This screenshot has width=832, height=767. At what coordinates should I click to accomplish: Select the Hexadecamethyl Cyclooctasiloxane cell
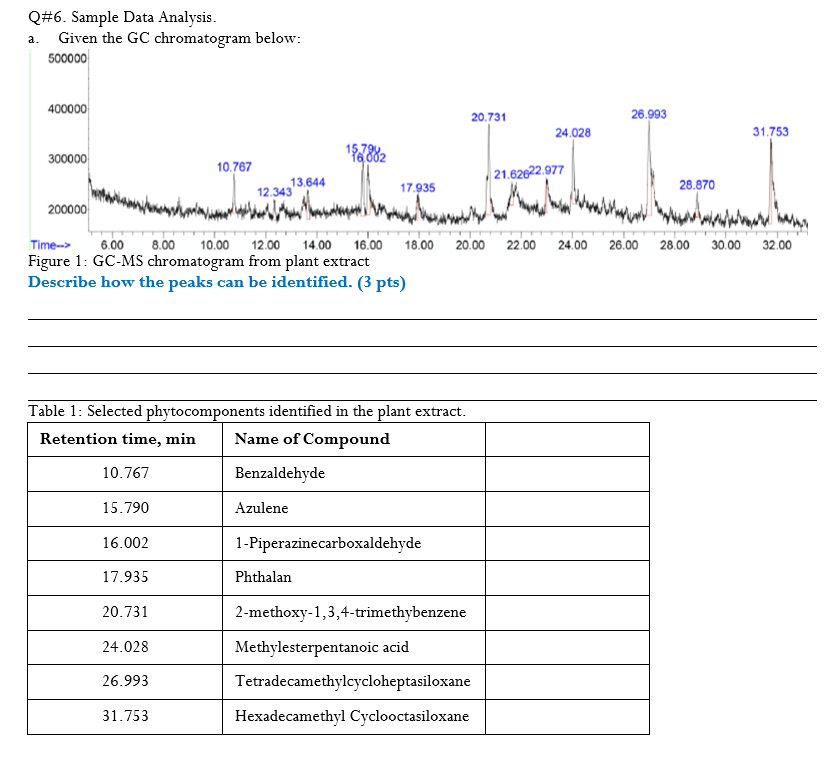pyautogui.click(x=352, y=716)
